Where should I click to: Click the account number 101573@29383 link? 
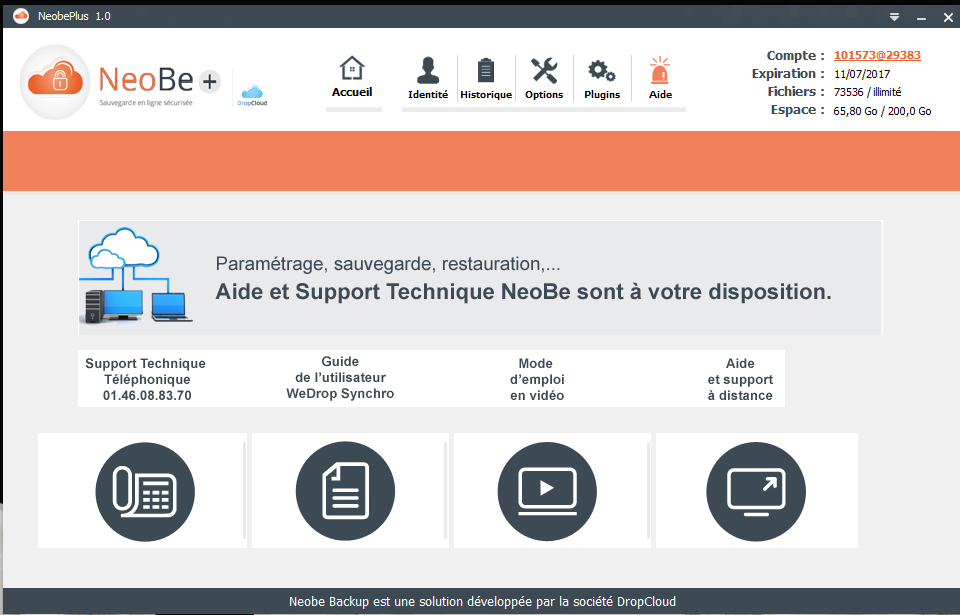point(877,56)
